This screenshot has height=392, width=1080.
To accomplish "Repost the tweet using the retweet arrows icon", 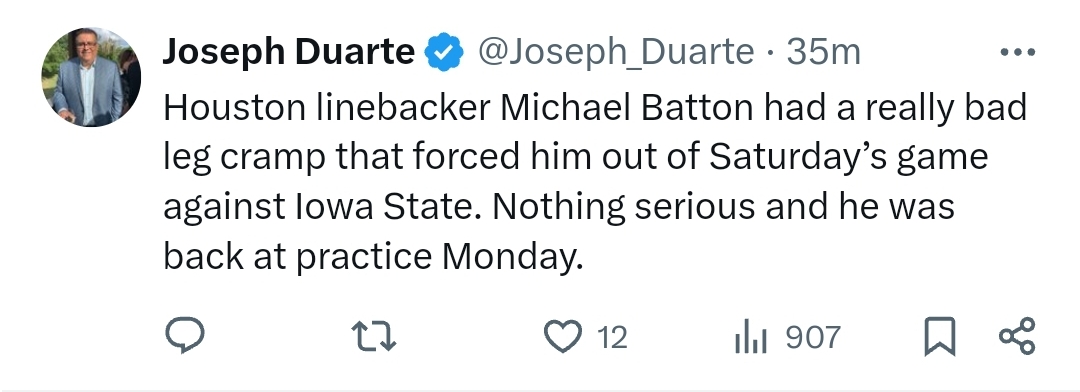I will pos(373,338).
